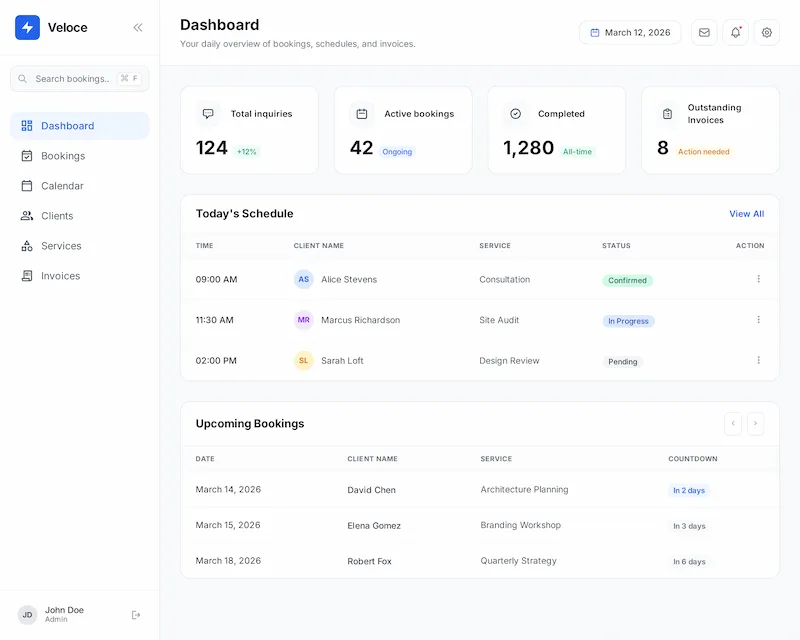Click the Active bookings calendar icon
800x640 pixels.
(x=362, y=114)
